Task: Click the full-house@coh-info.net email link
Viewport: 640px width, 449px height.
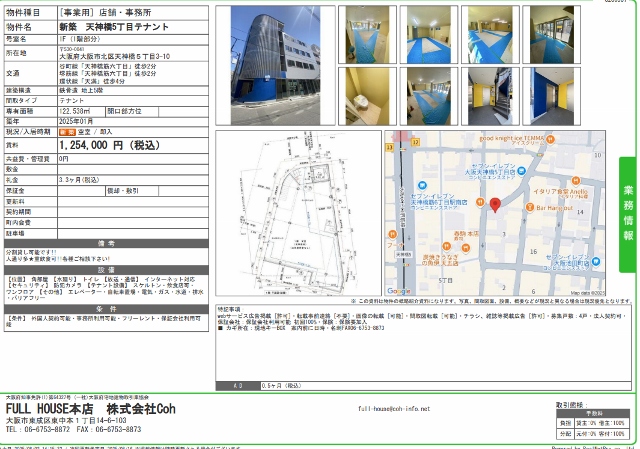Action: (394, 409)
